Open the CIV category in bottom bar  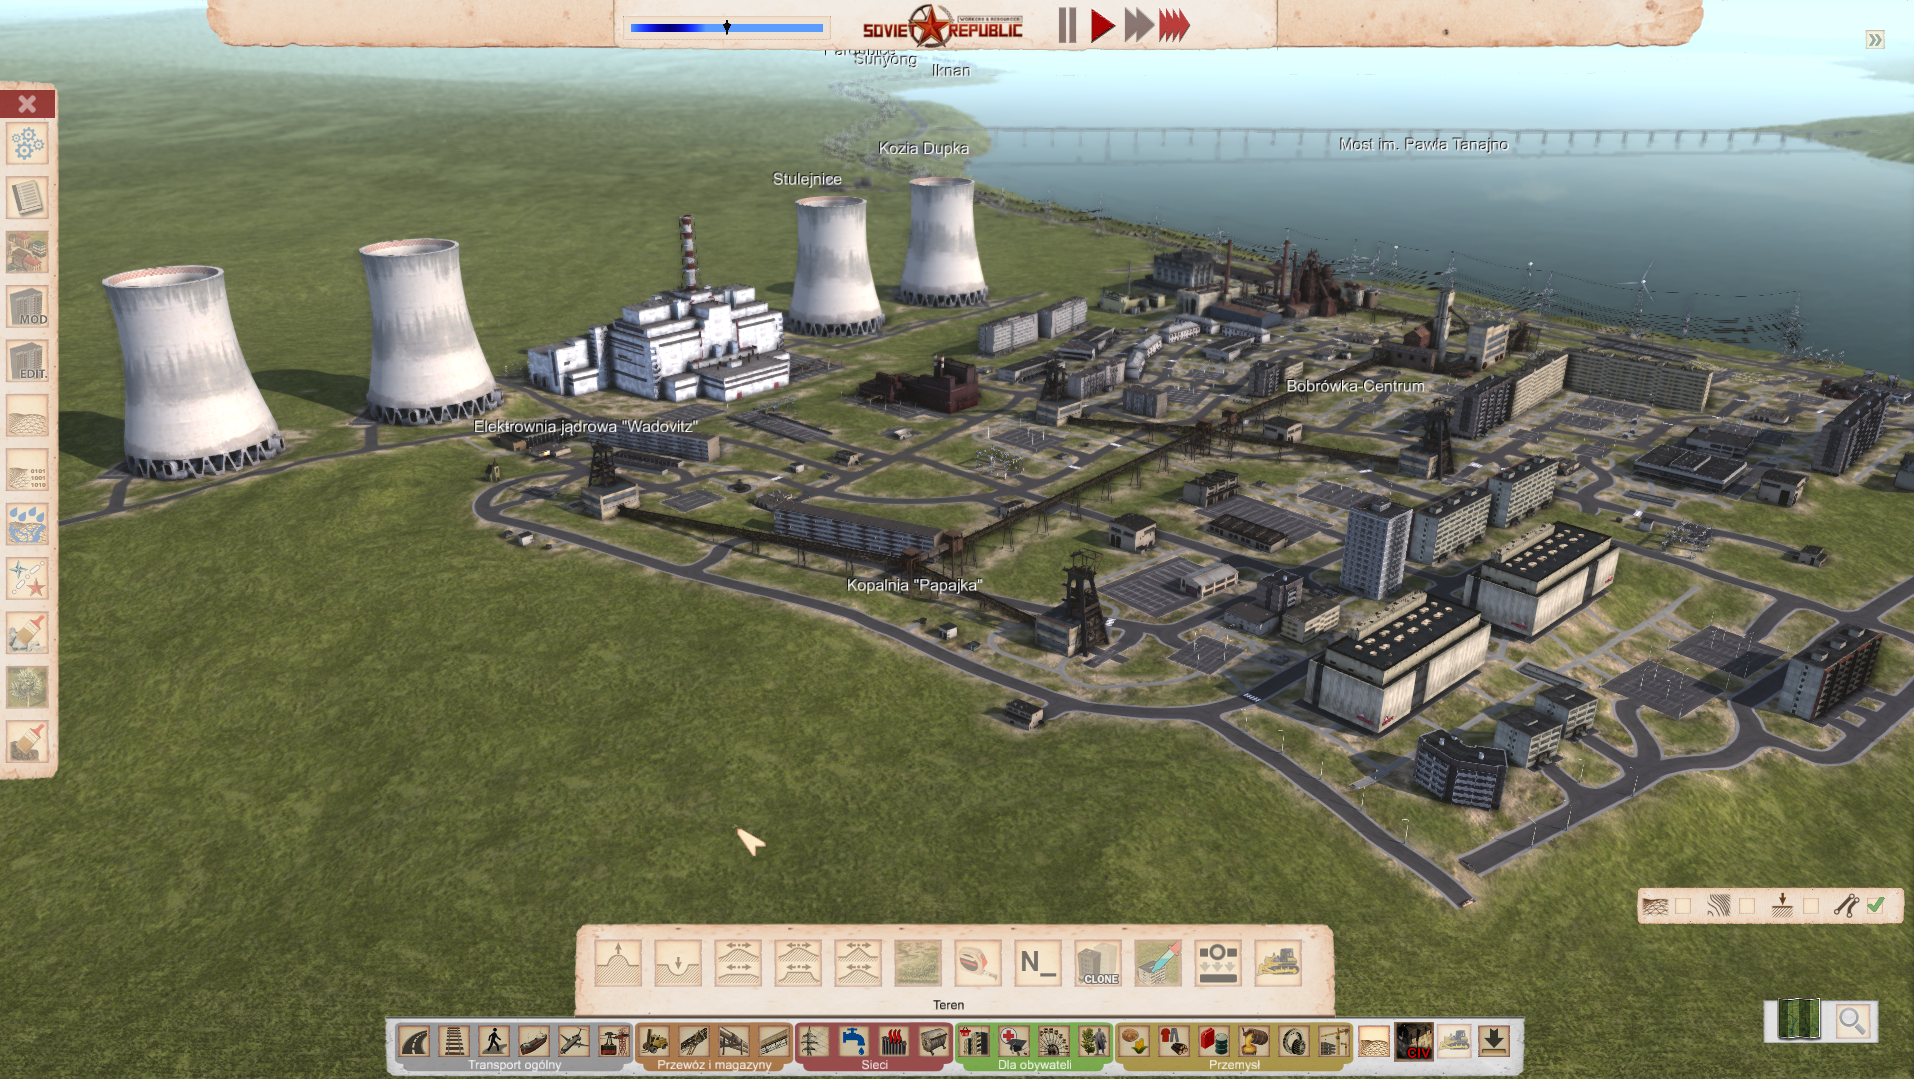coord(1414,1042)
